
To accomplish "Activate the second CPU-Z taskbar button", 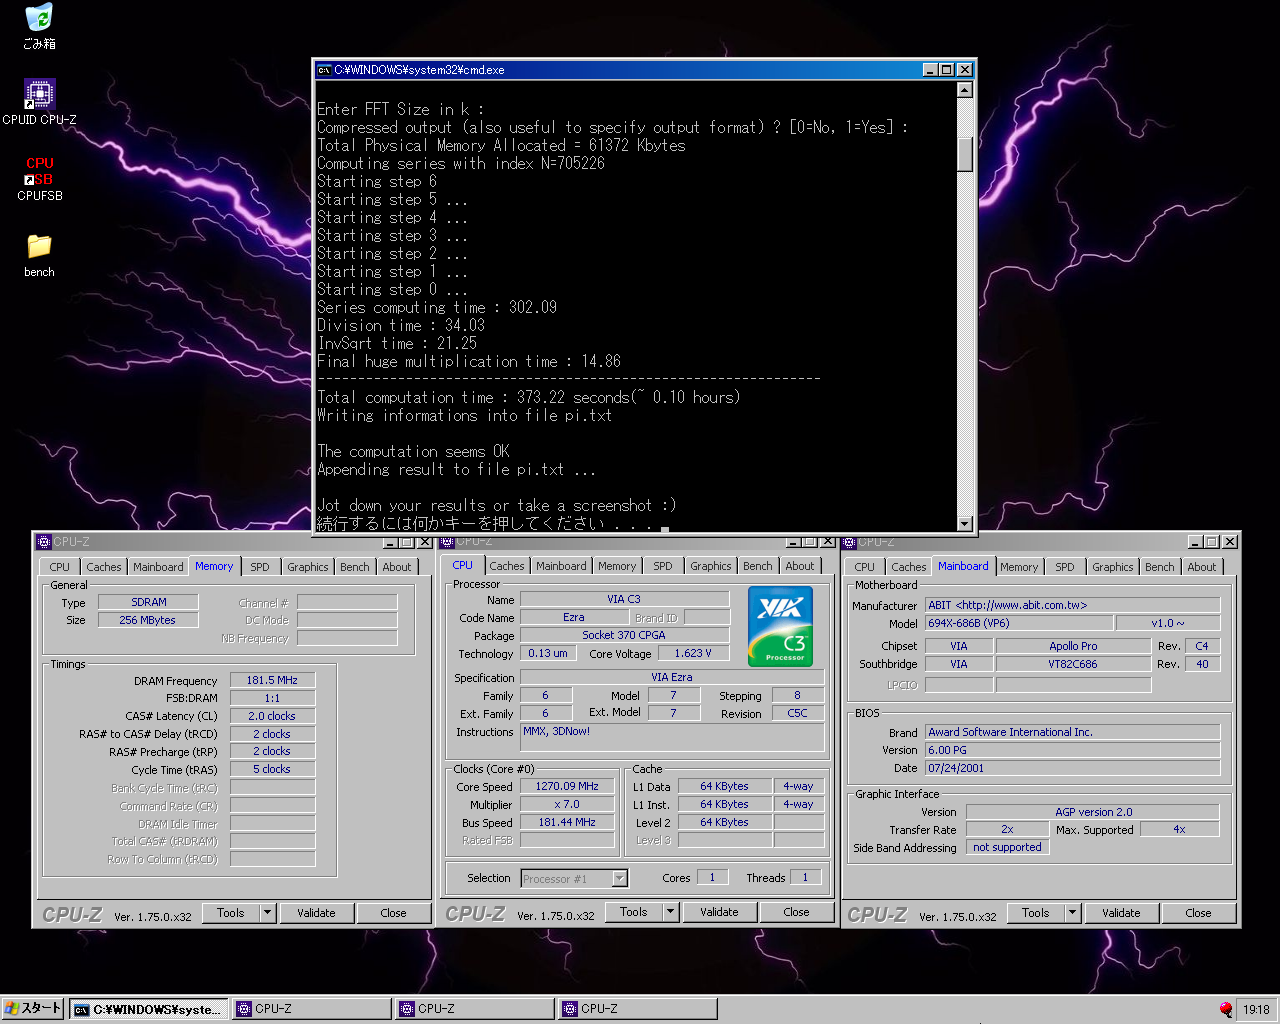I will pyautogui.click(x=474, y=1009).
